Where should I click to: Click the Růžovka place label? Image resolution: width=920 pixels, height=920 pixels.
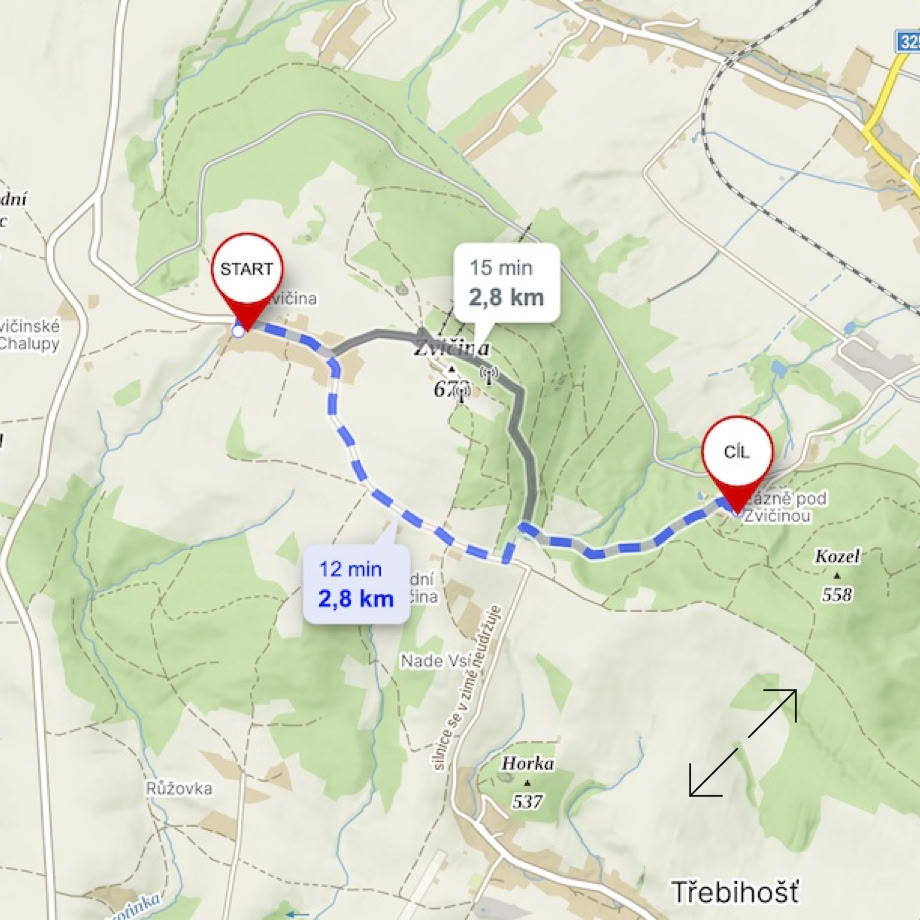tap(179, 788)
